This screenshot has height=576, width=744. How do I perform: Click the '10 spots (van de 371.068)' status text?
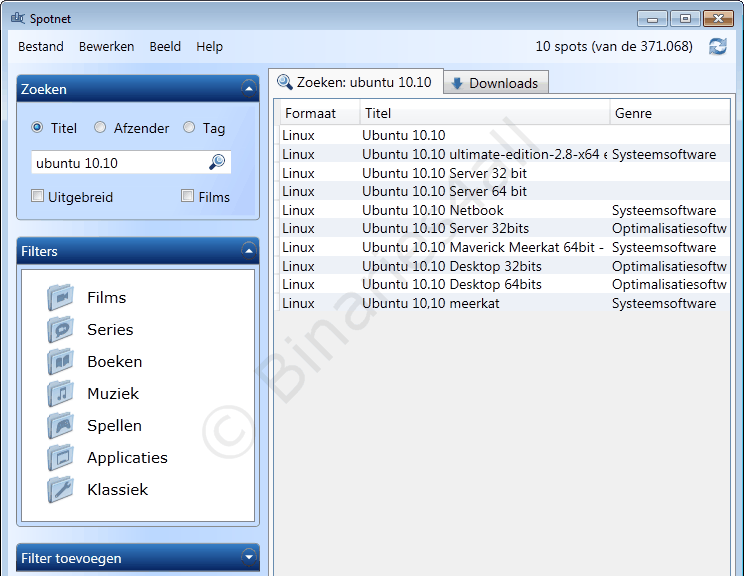(614, 46)
